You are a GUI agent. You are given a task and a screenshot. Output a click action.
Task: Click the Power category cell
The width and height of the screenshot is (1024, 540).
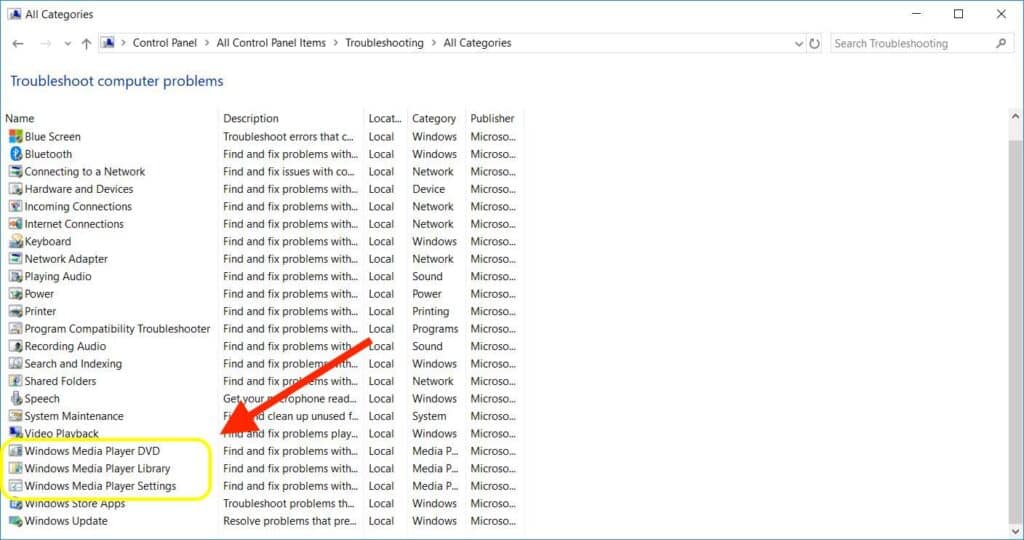427,294
